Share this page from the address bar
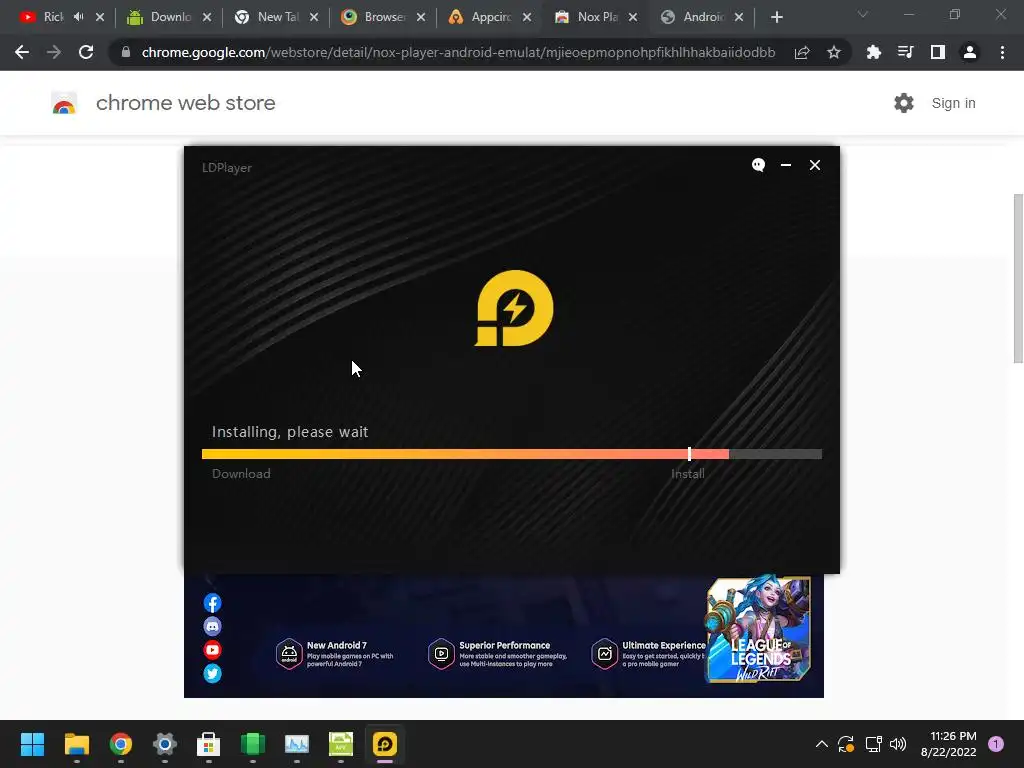This screenshot has width=1024, height=768. [x=802, y=52]
